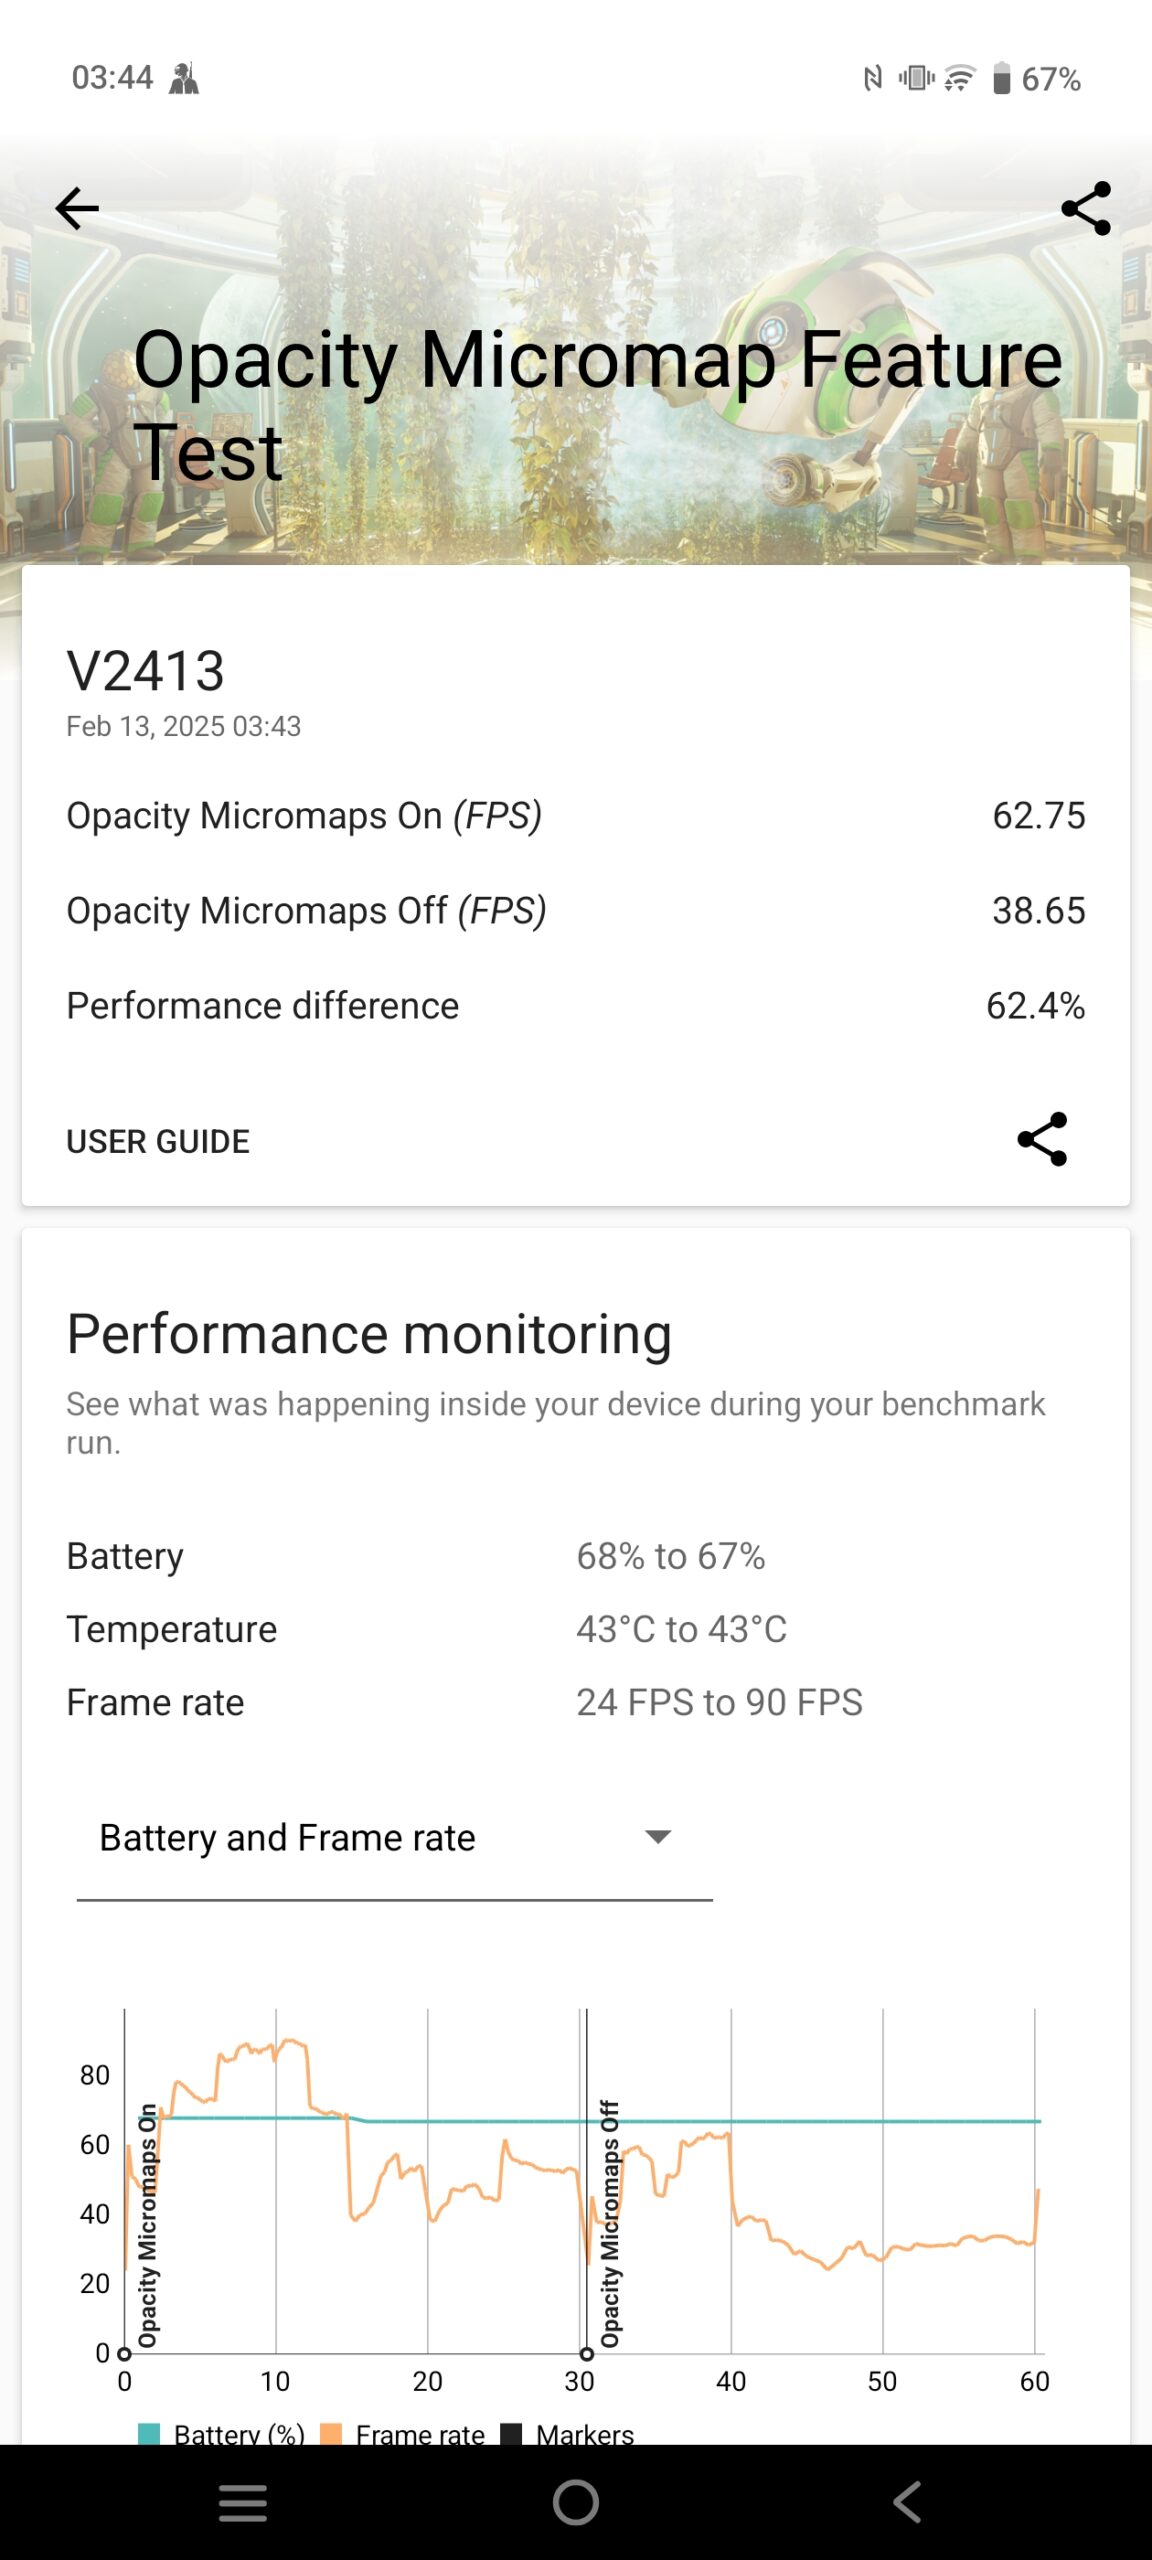Tap Opacity Micromaps On FPS row
Screen dimensions: 1152x2560
pos(575,816)
